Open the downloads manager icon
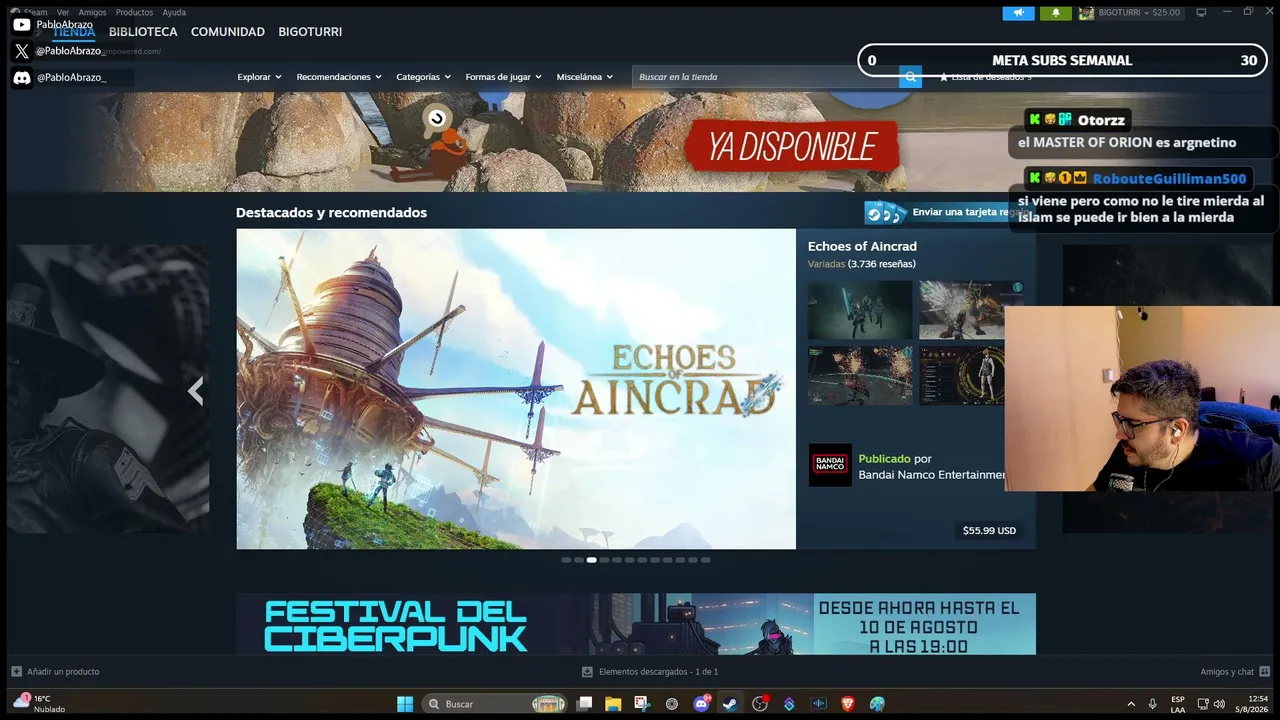Image resolution: width=1280 pixels, height=720 pixels. pyautogui.click(x=588, y=672)
